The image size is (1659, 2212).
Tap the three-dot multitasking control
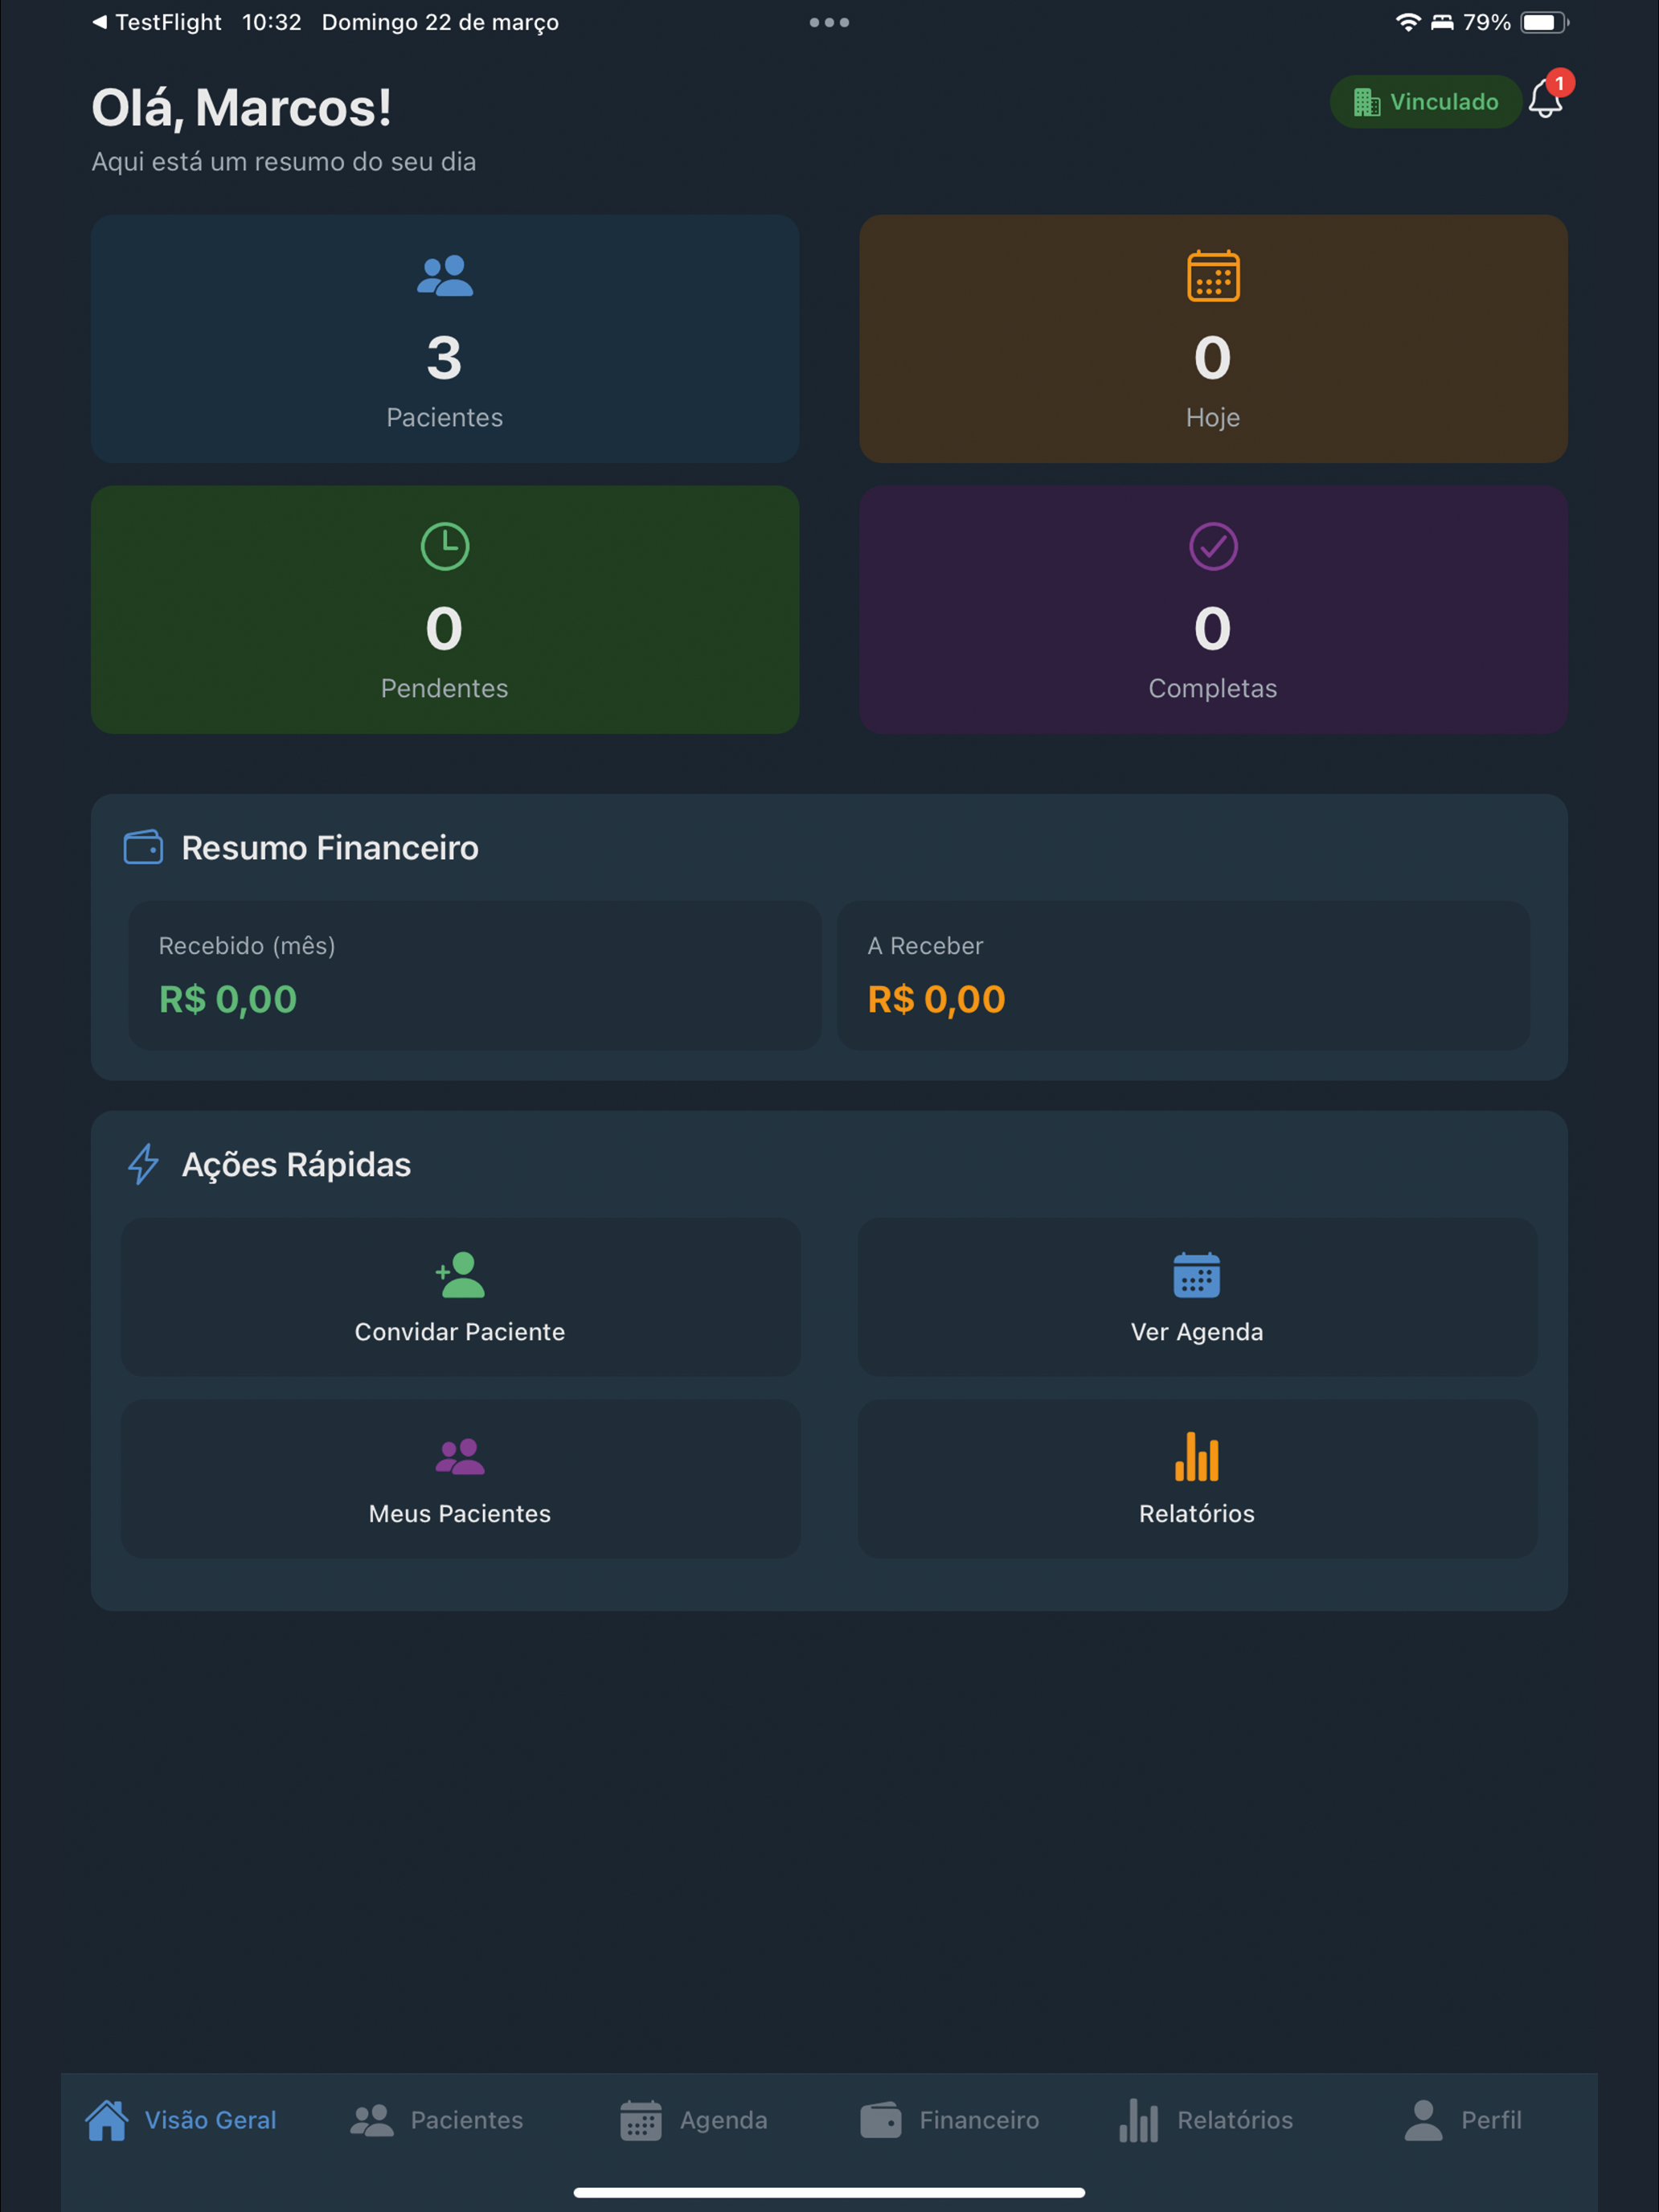click(829, 22)
